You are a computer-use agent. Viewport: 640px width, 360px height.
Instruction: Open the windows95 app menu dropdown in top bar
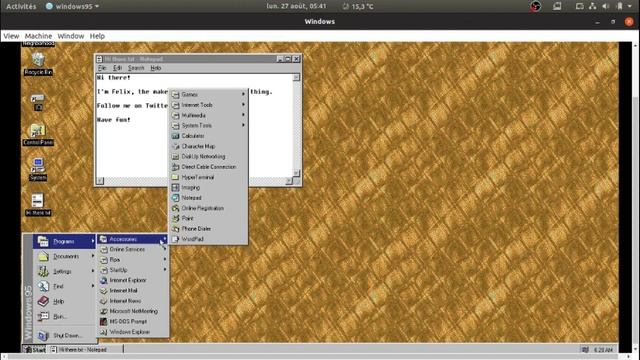pyautogui.click(x=73, y=6)
